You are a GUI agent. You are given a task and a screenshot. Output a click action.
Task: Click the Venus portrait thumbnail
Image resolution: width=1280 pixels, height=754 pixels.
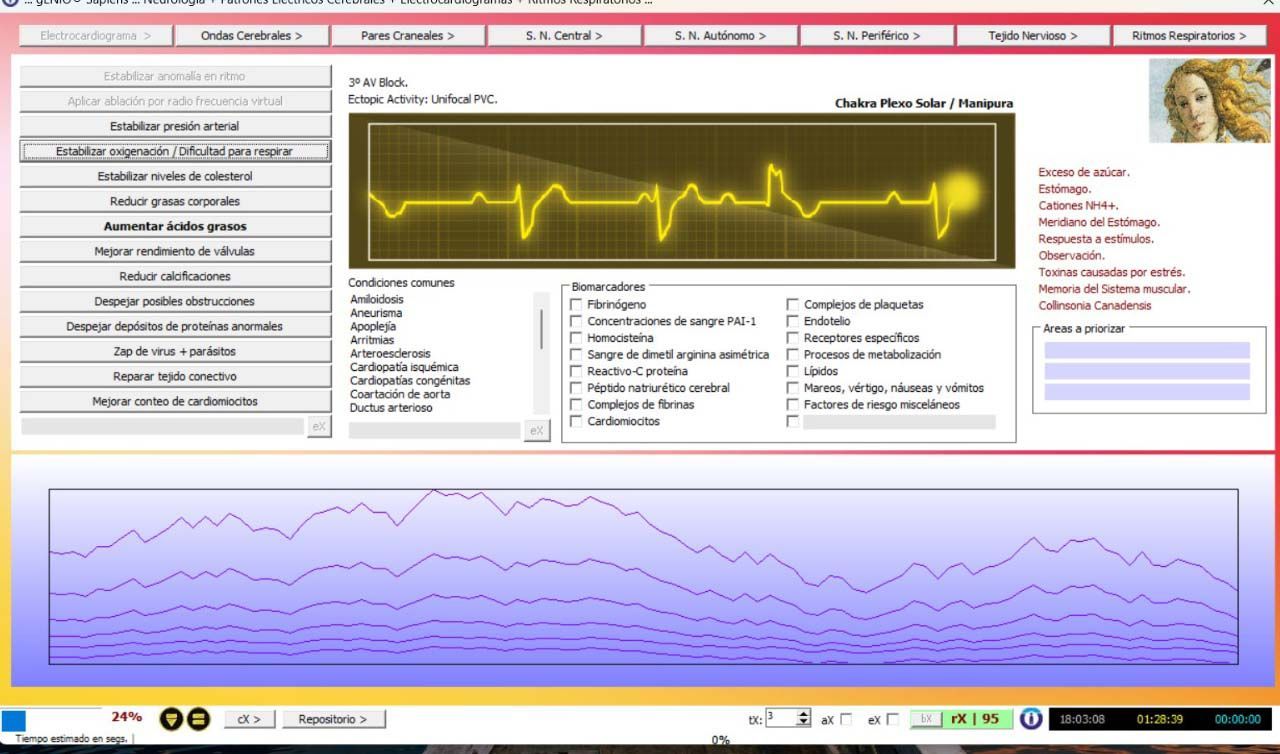[x=1207, y=100]
